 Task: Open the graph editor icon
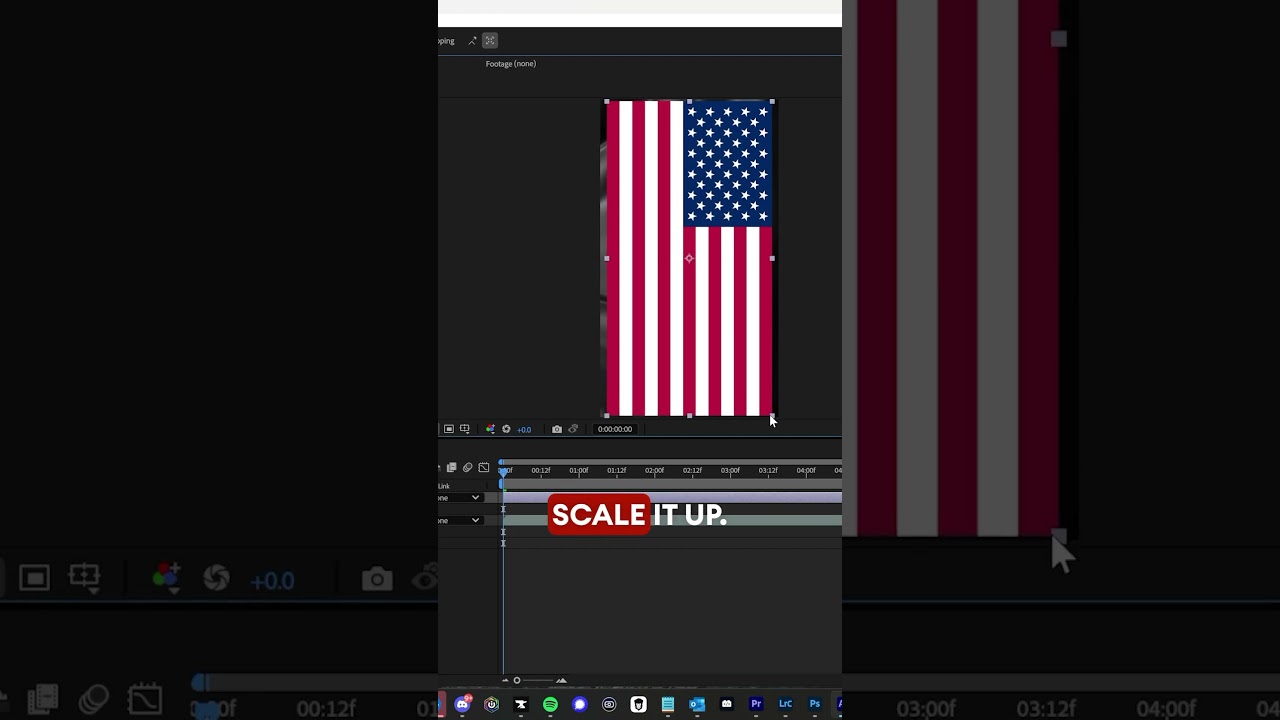click(484, 467)
